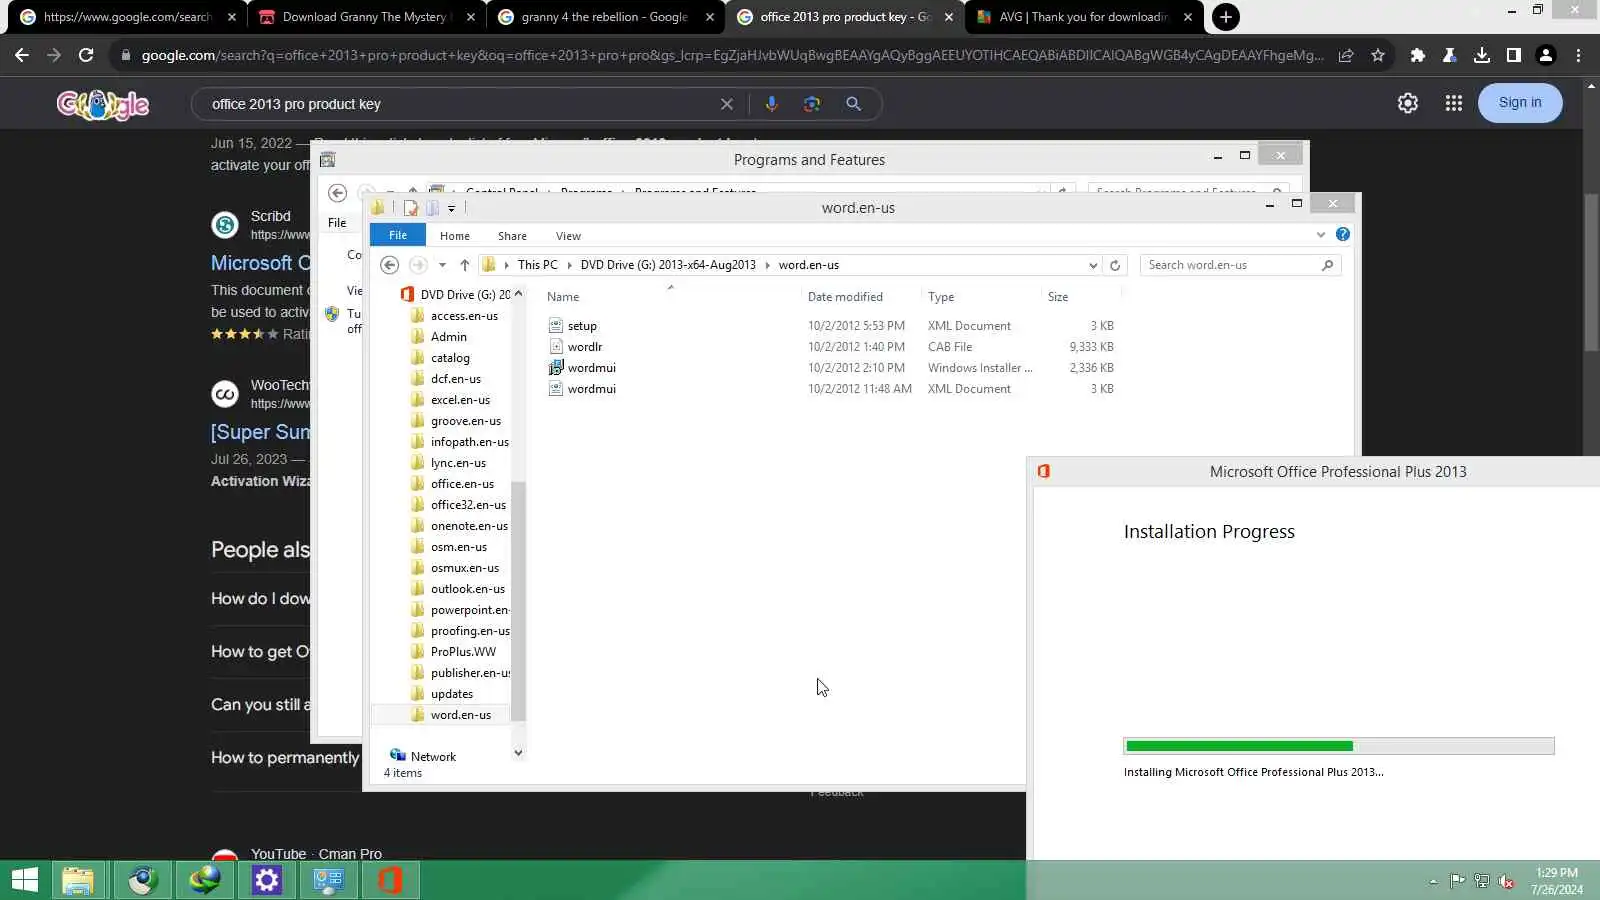Click the Office installation progress bar
This screenshot has height=900, width=1600.
[x=1339, y=746]
